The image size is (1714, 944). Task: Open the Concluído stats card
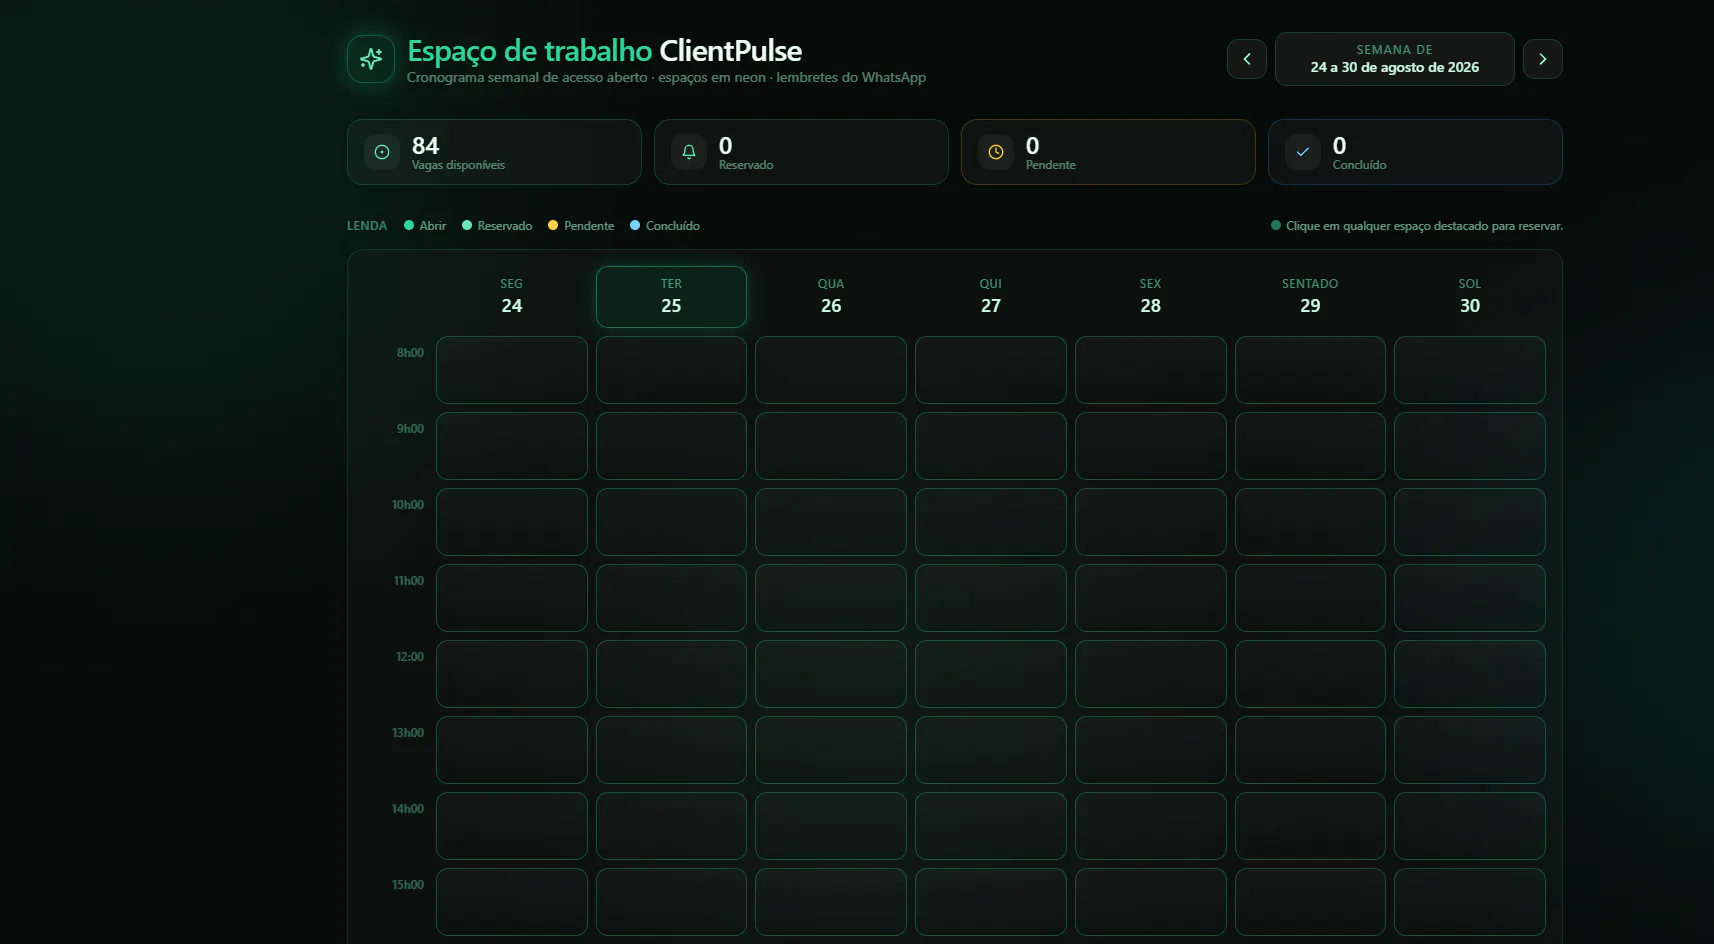pos(1415,152)
